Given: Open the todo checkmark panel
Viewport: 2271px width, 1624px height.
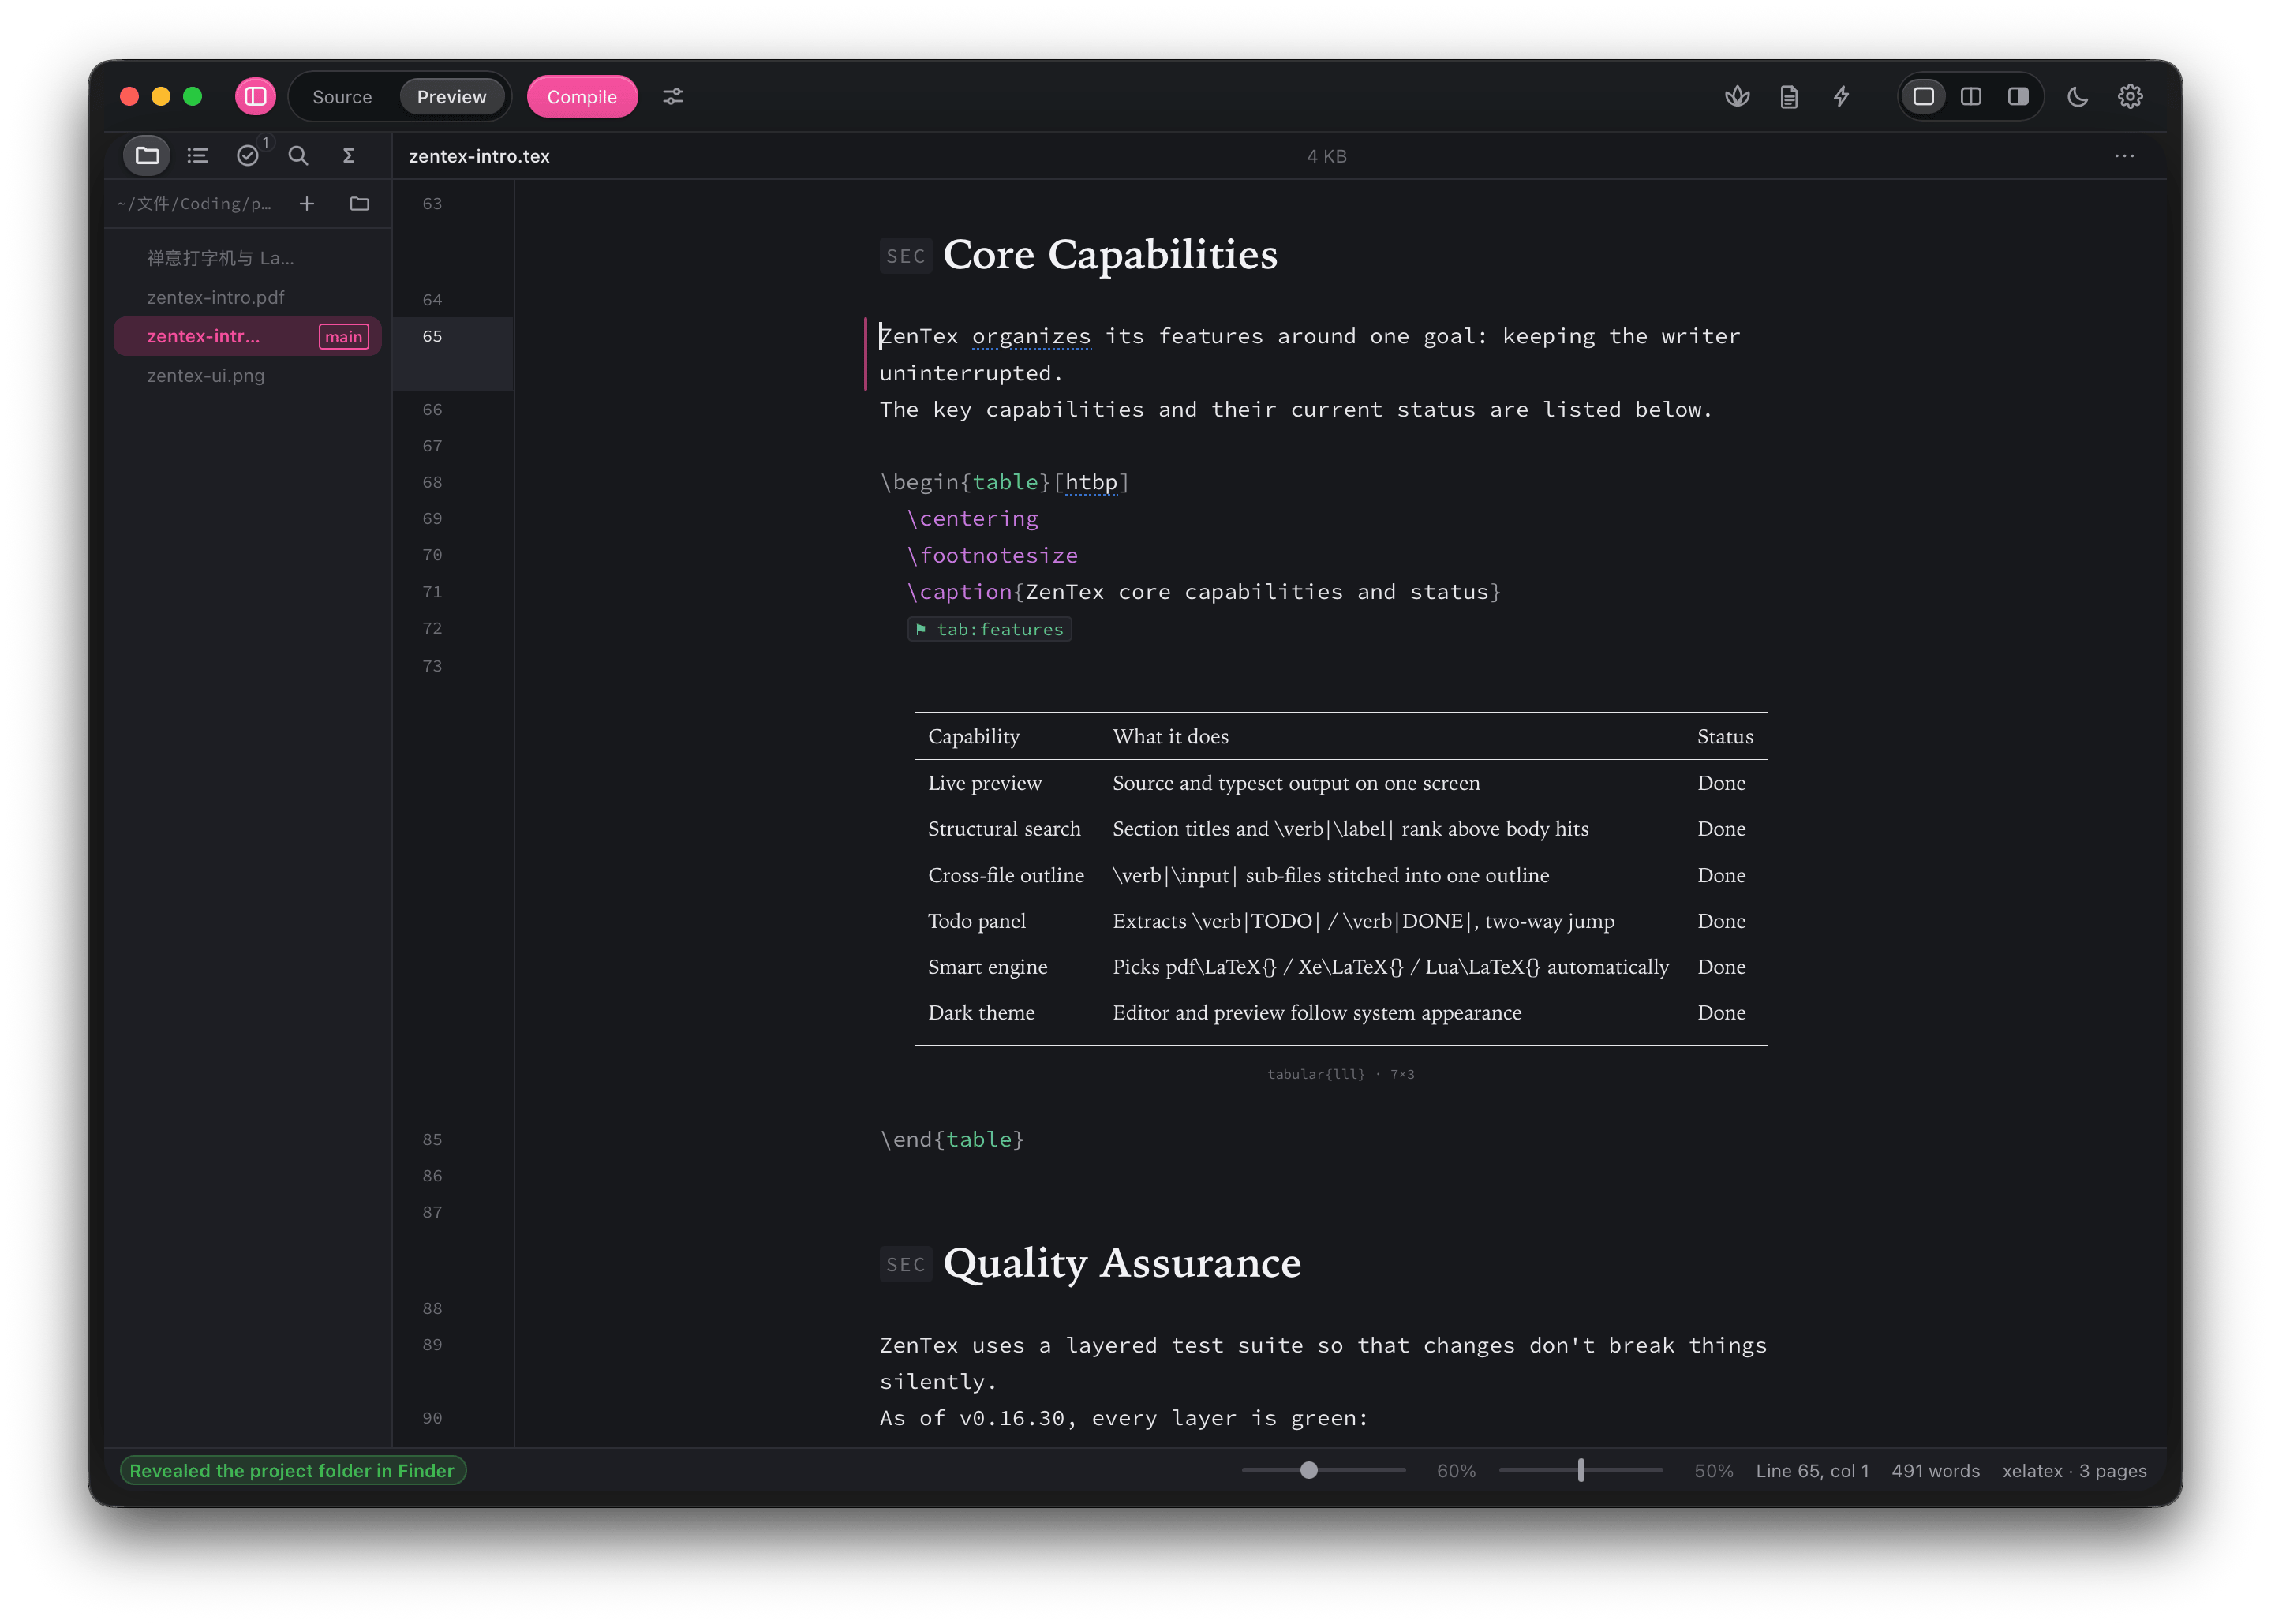Looking at the screenshot, I should 248,155.
